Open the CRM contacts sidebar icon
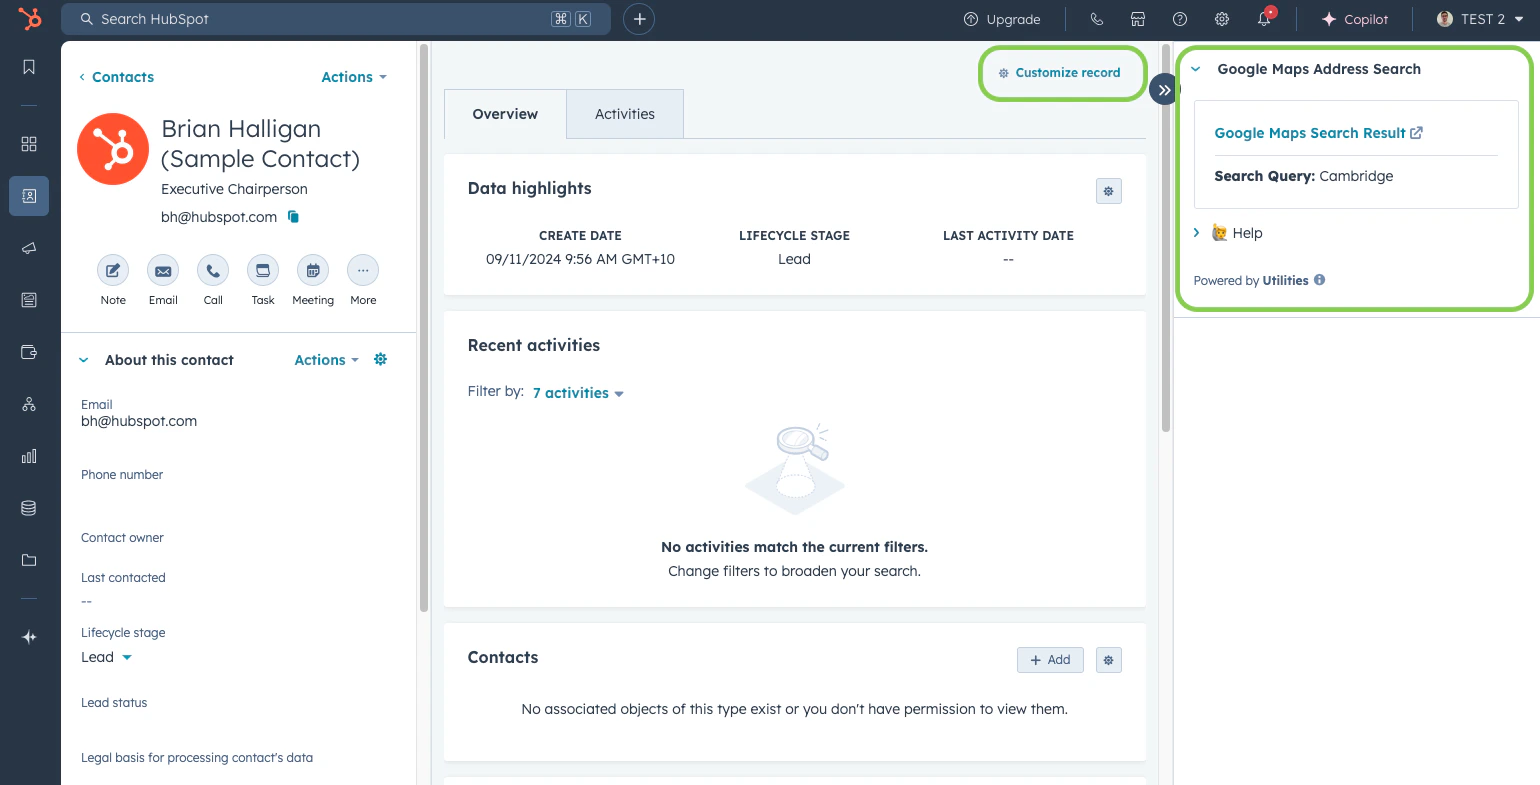Screen dimensions: 1540x785 coord(29,196)
